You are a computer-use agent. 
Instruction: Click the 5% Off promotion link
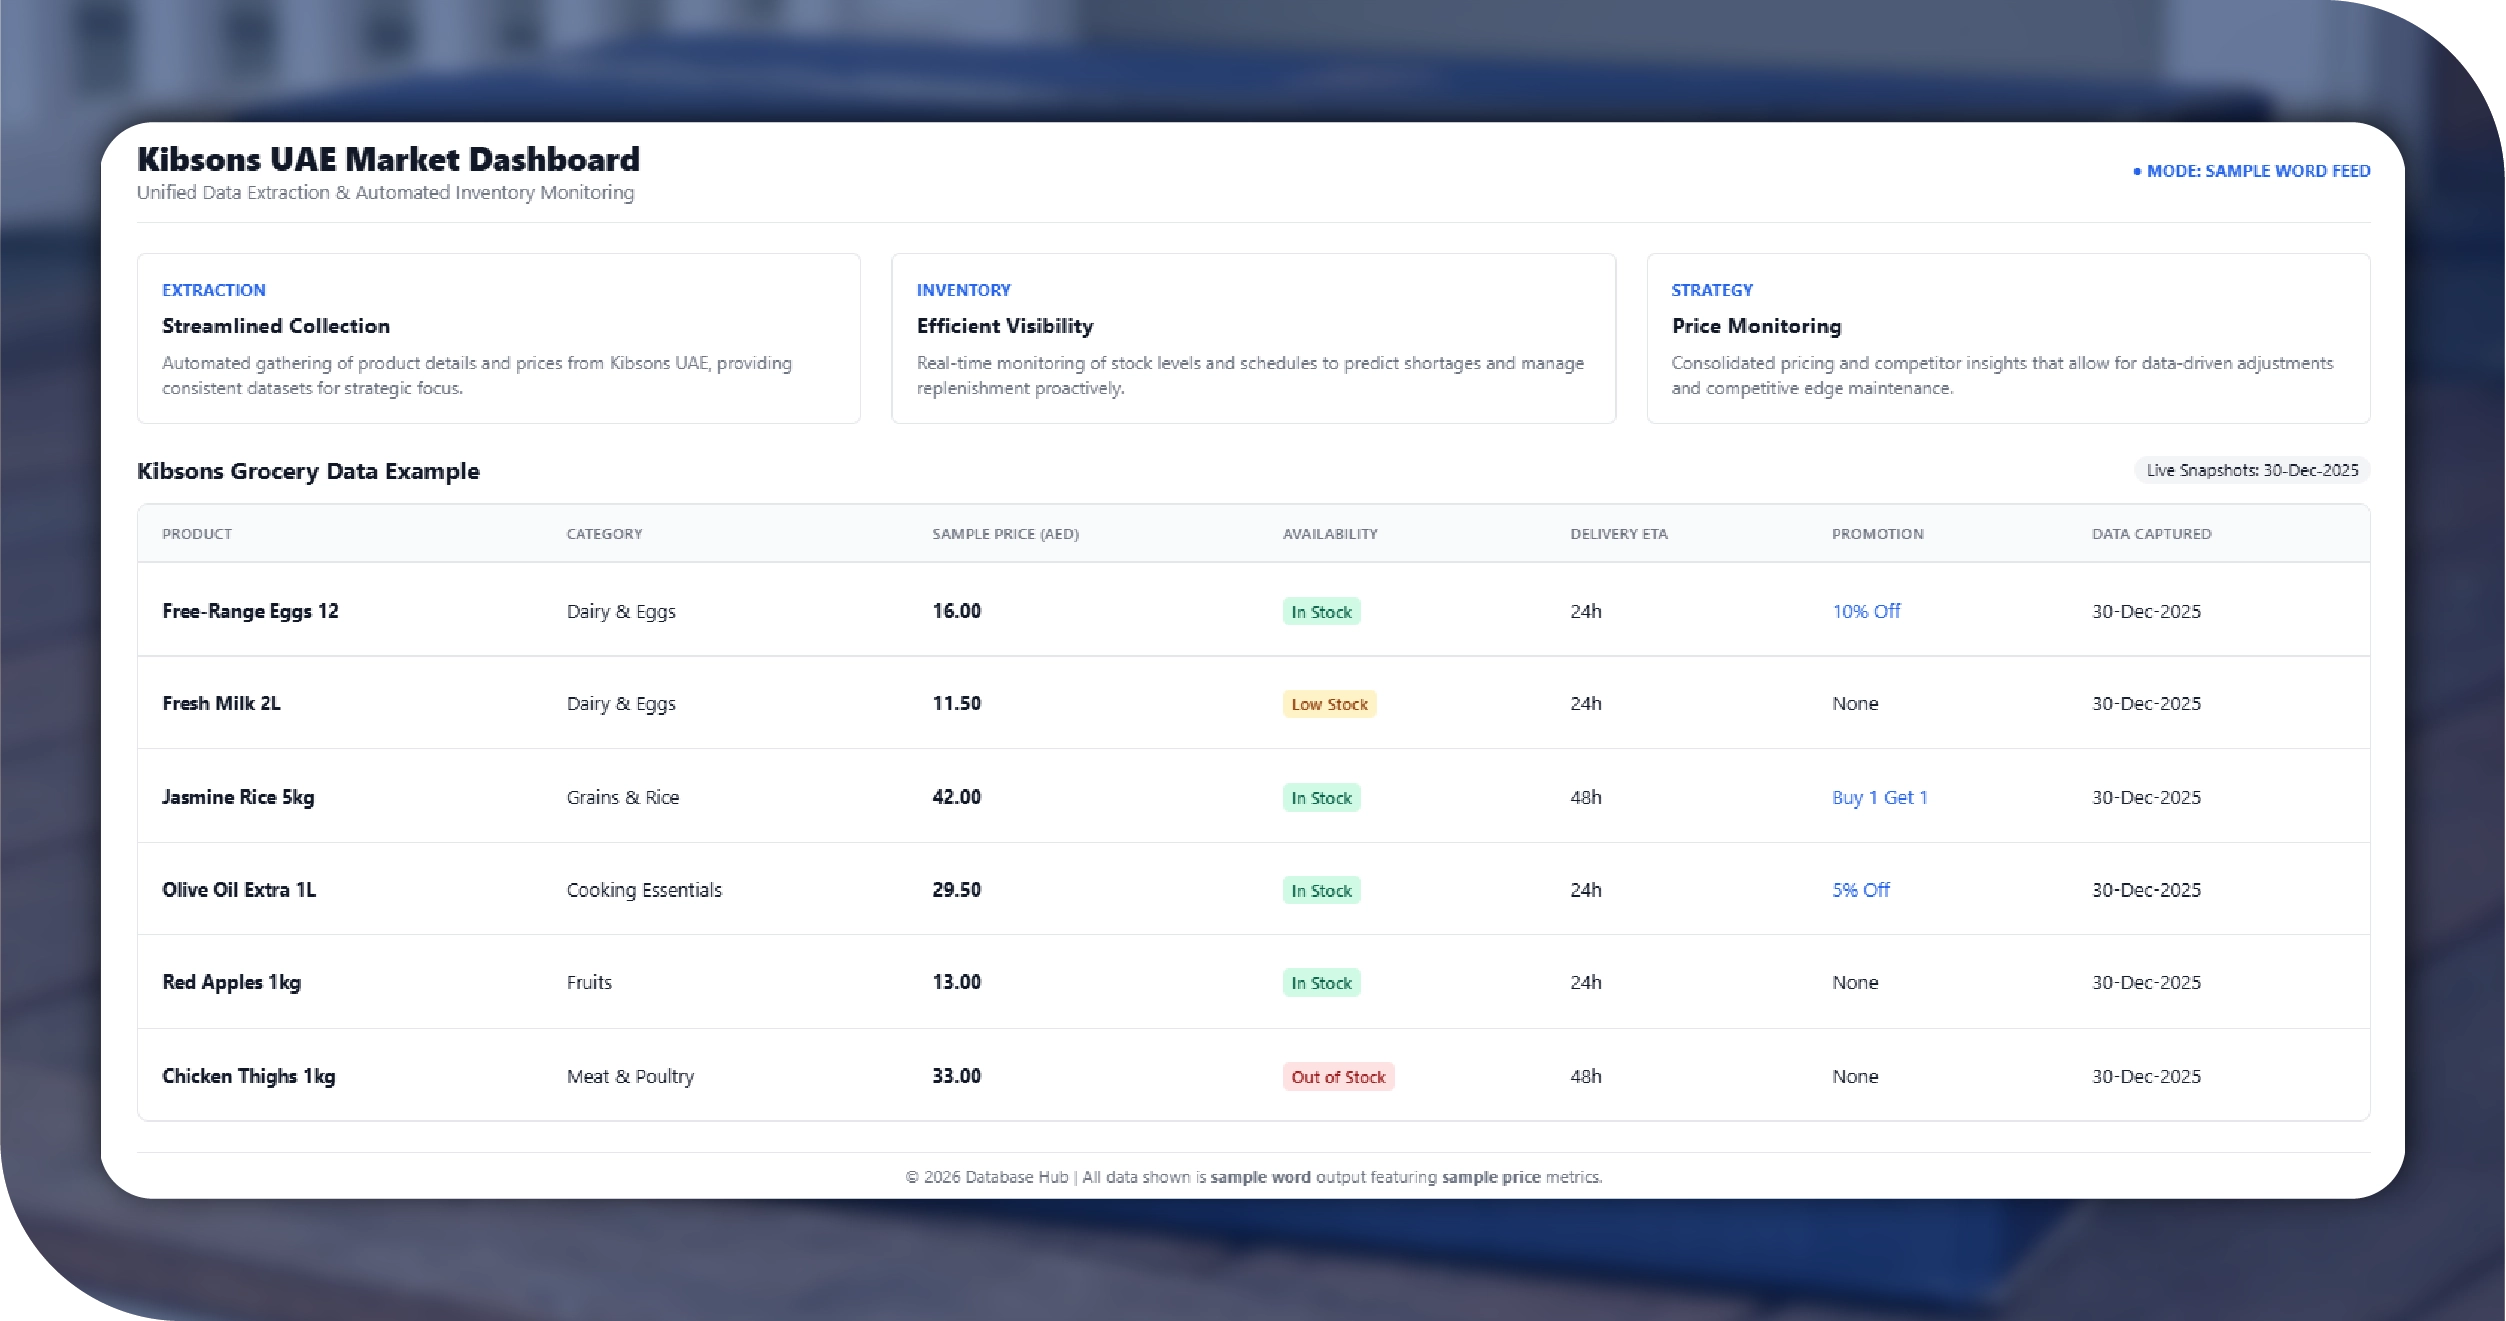tap(1860, 890)
